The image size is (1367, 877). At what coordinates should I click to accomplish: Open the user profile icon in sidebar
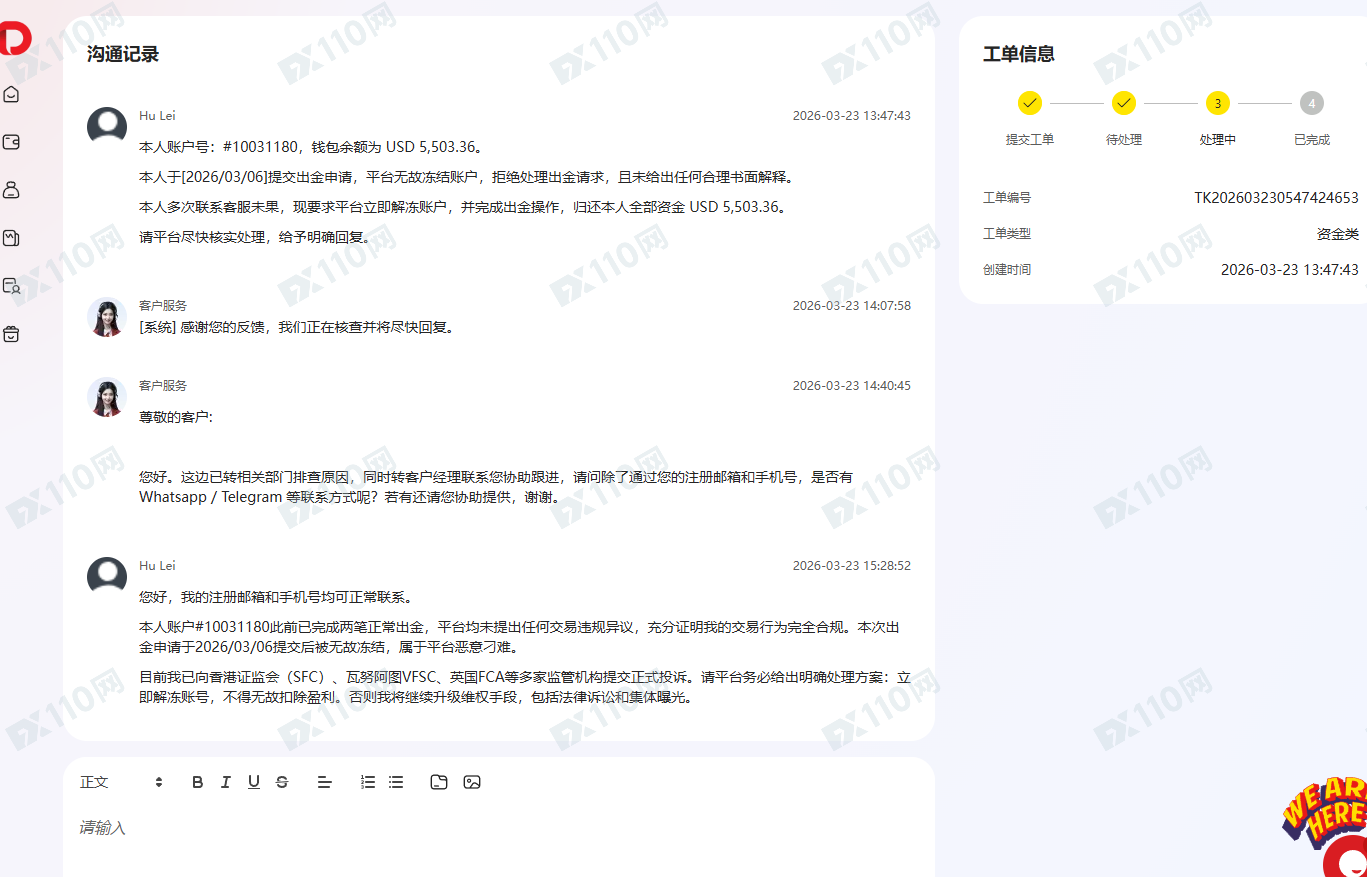pos(11,190)
